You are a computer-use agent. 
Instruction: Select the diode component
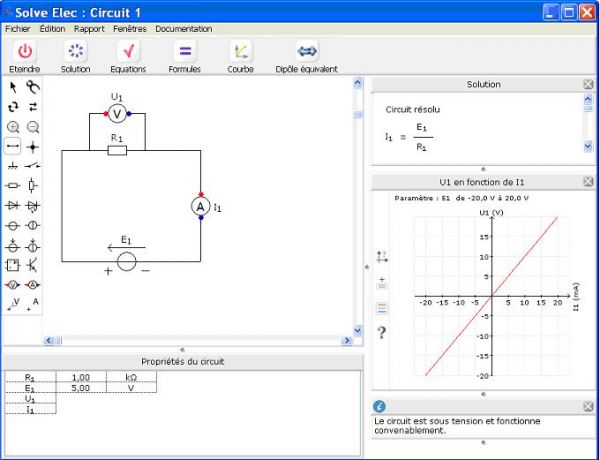click(x=13, y=206)
